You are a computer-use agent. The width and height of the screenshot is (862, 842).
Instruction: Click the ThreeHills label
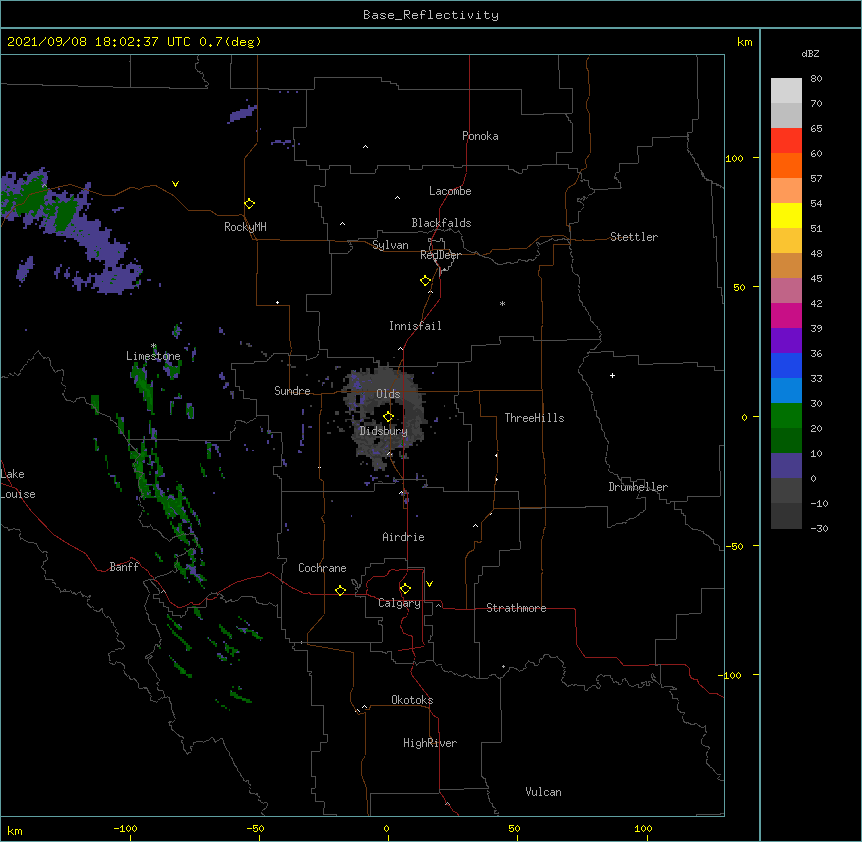pos(534,418)
